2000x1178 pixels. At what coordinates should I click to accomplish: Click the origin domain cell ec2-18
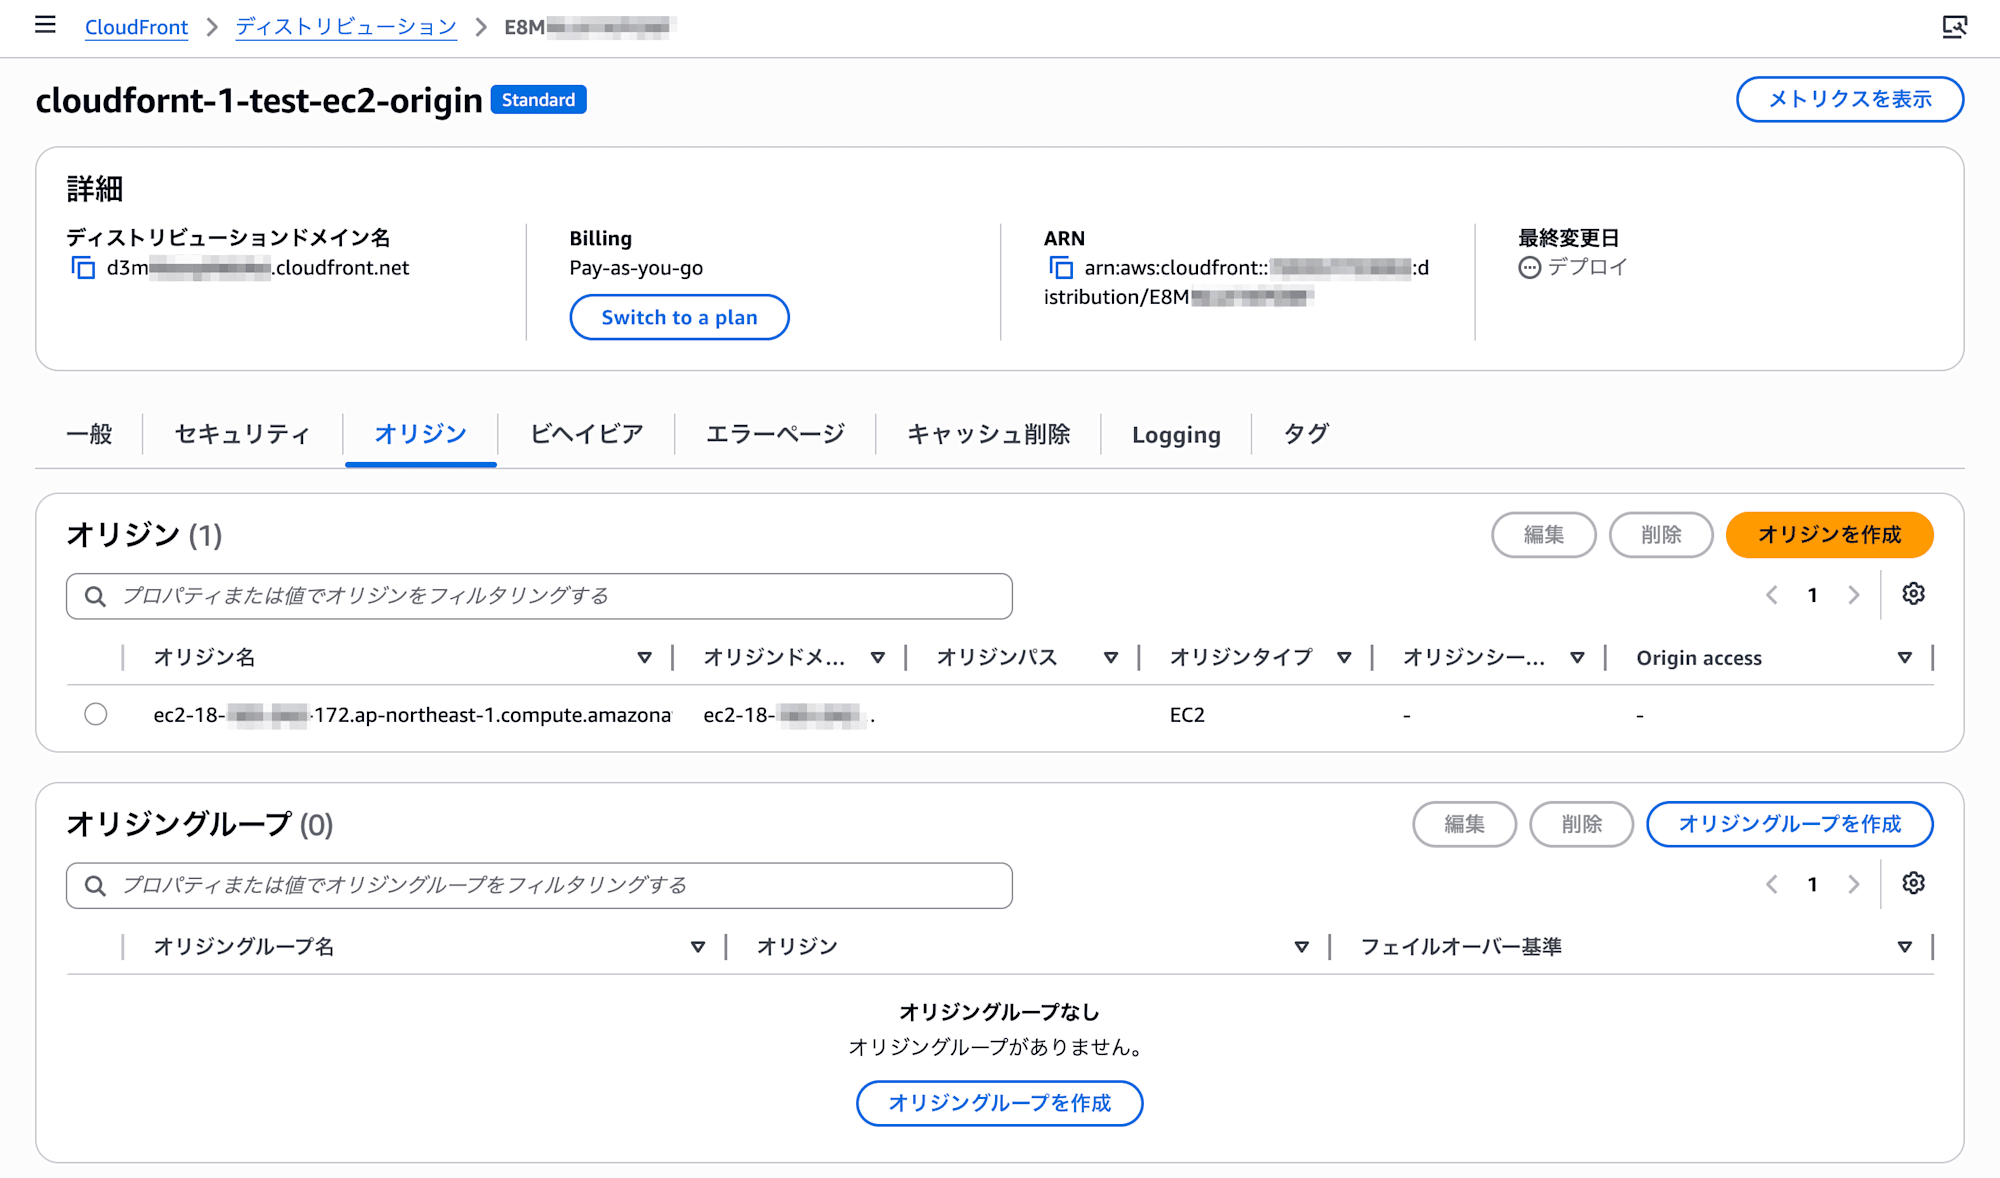789,715
